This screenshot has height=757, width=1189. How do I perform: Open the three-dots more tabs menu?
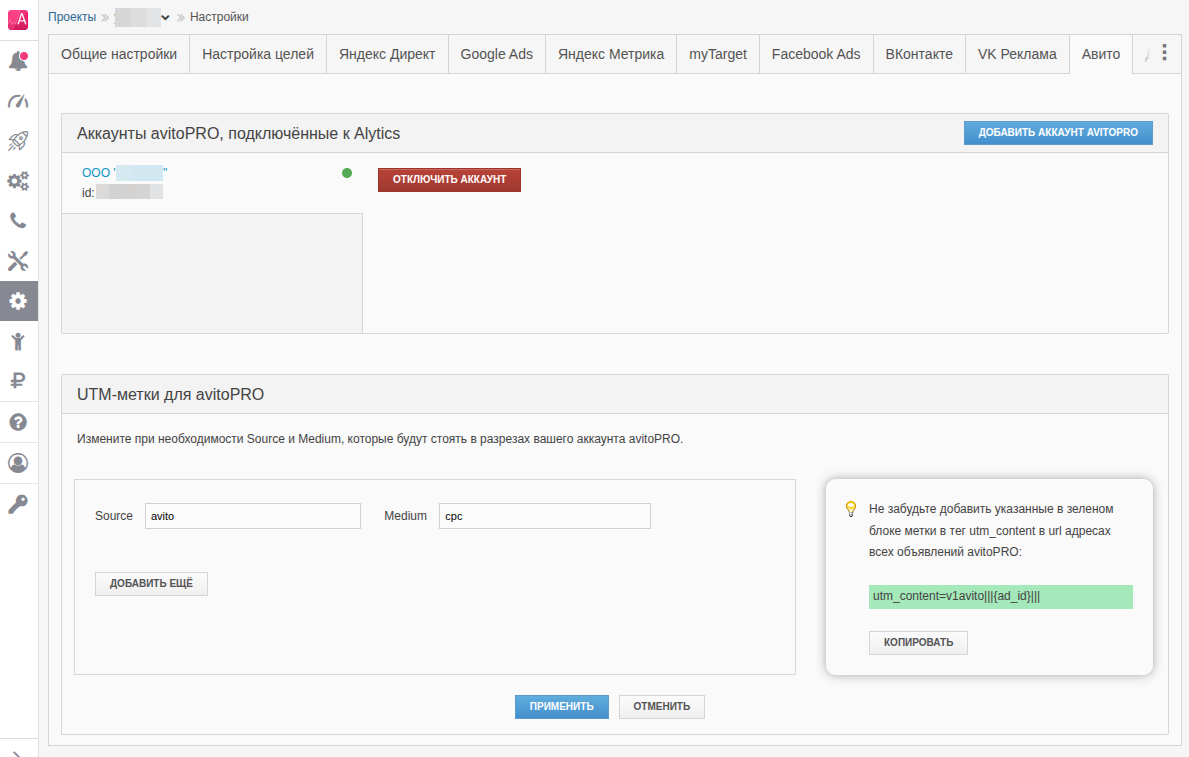1165,52
